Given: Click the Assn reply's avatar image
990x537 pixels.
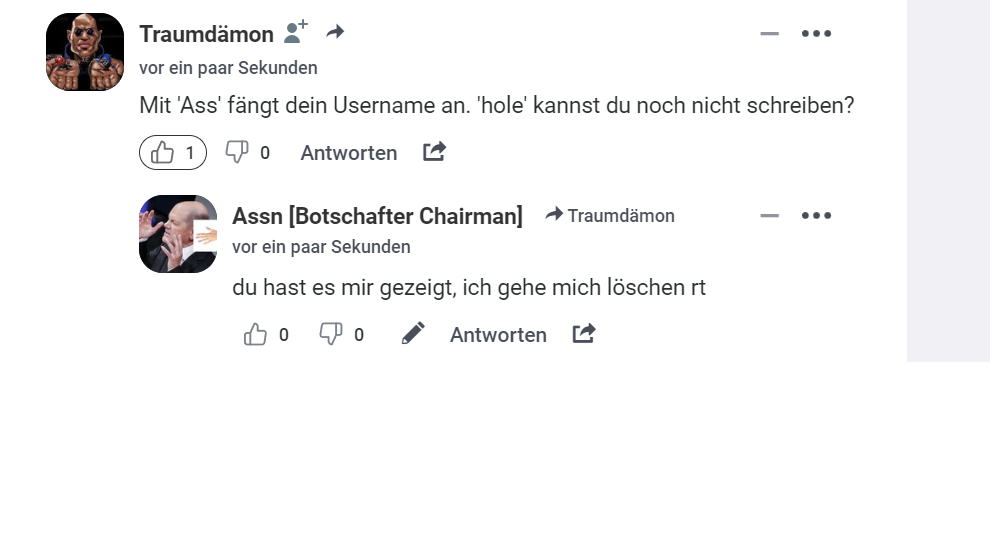Looking at the screenshot, I should (178, 234).
